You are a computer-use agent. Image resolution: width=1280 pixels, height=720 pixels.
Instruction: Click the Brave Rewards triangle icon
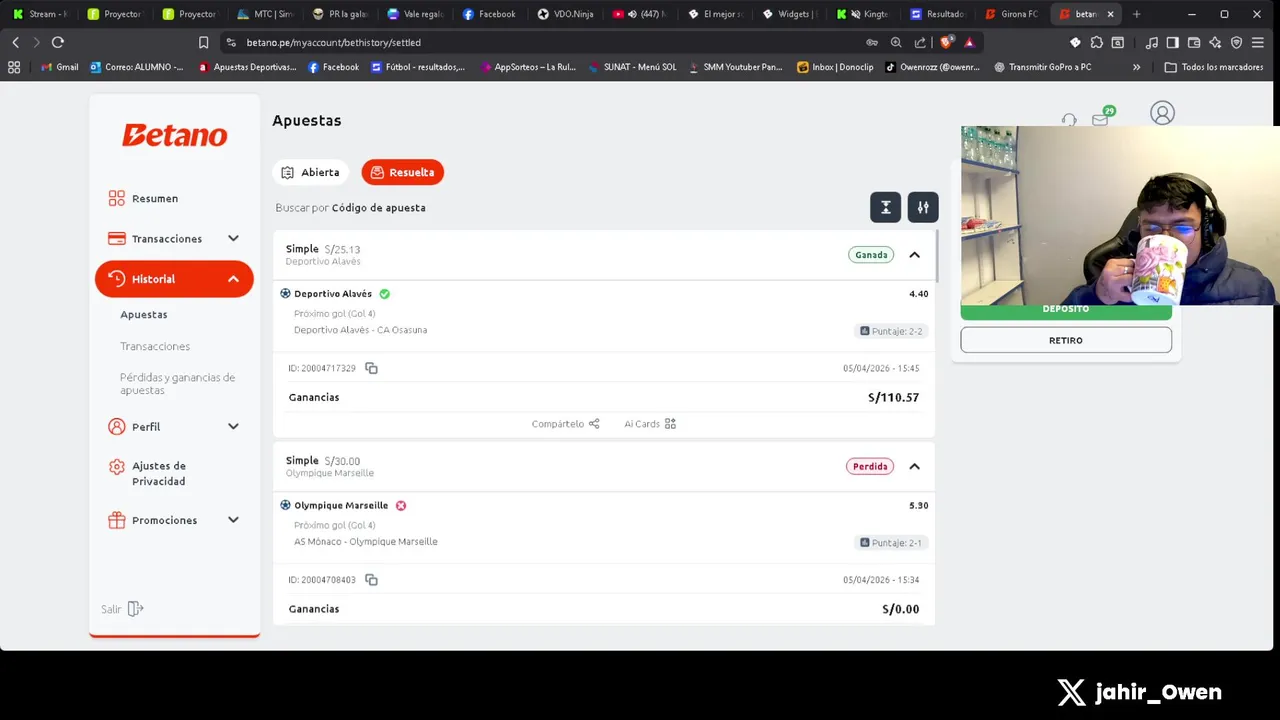click(969, 42)
